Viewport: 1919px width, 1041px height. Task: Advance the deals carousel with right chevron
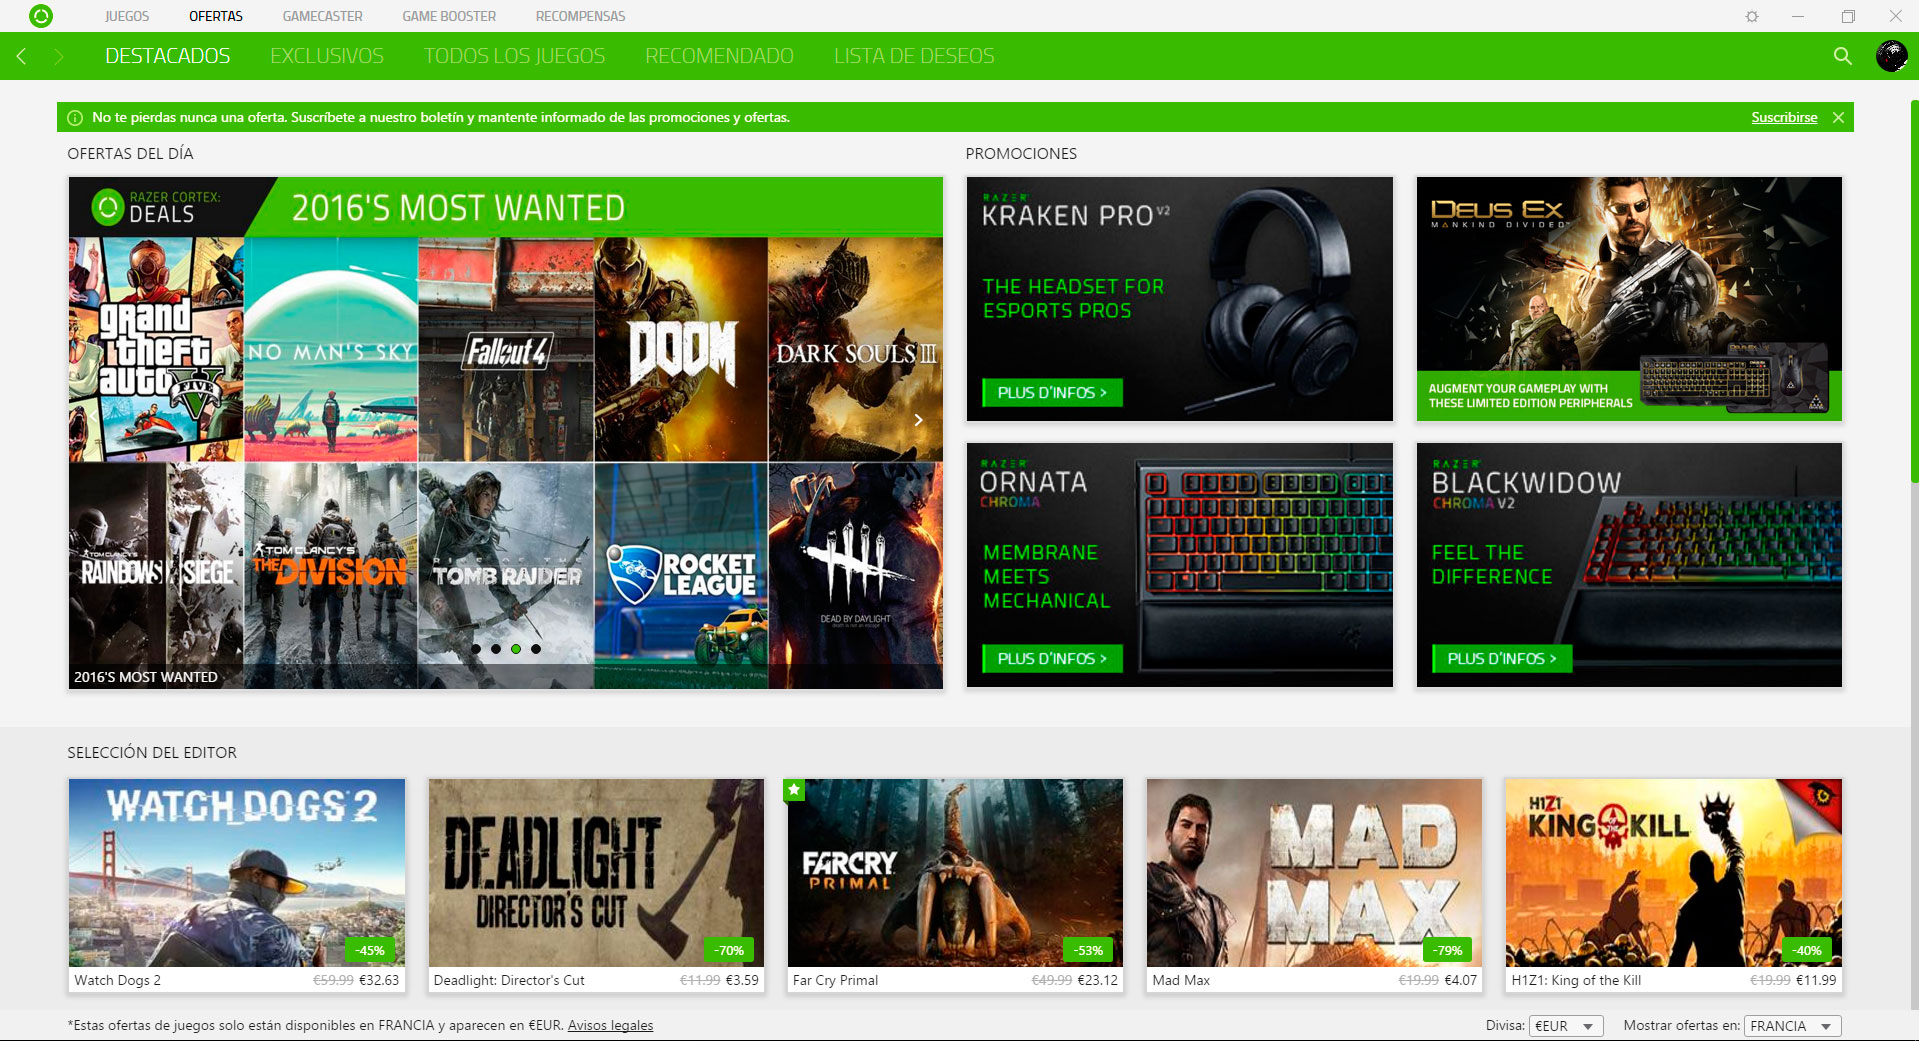[918, 420]
